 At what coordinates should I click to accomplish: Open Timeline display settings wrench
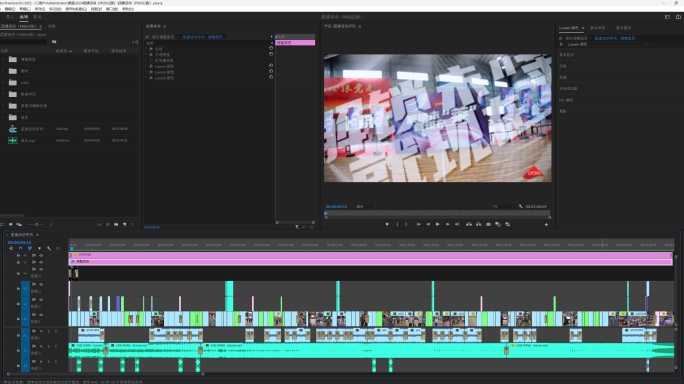point(49,248)
